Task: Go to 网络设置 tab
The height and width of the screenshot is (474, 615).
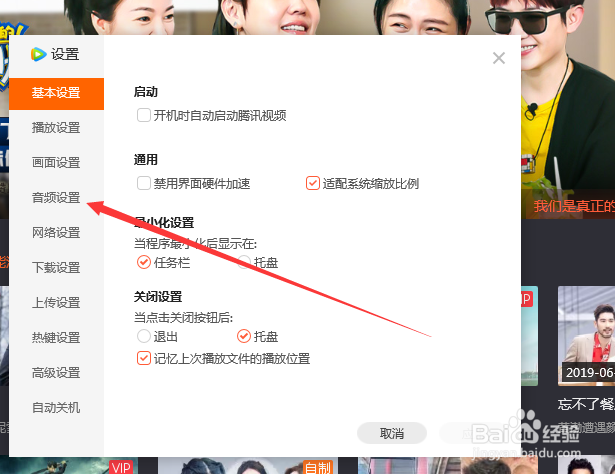Action: (x=56, y=232)
